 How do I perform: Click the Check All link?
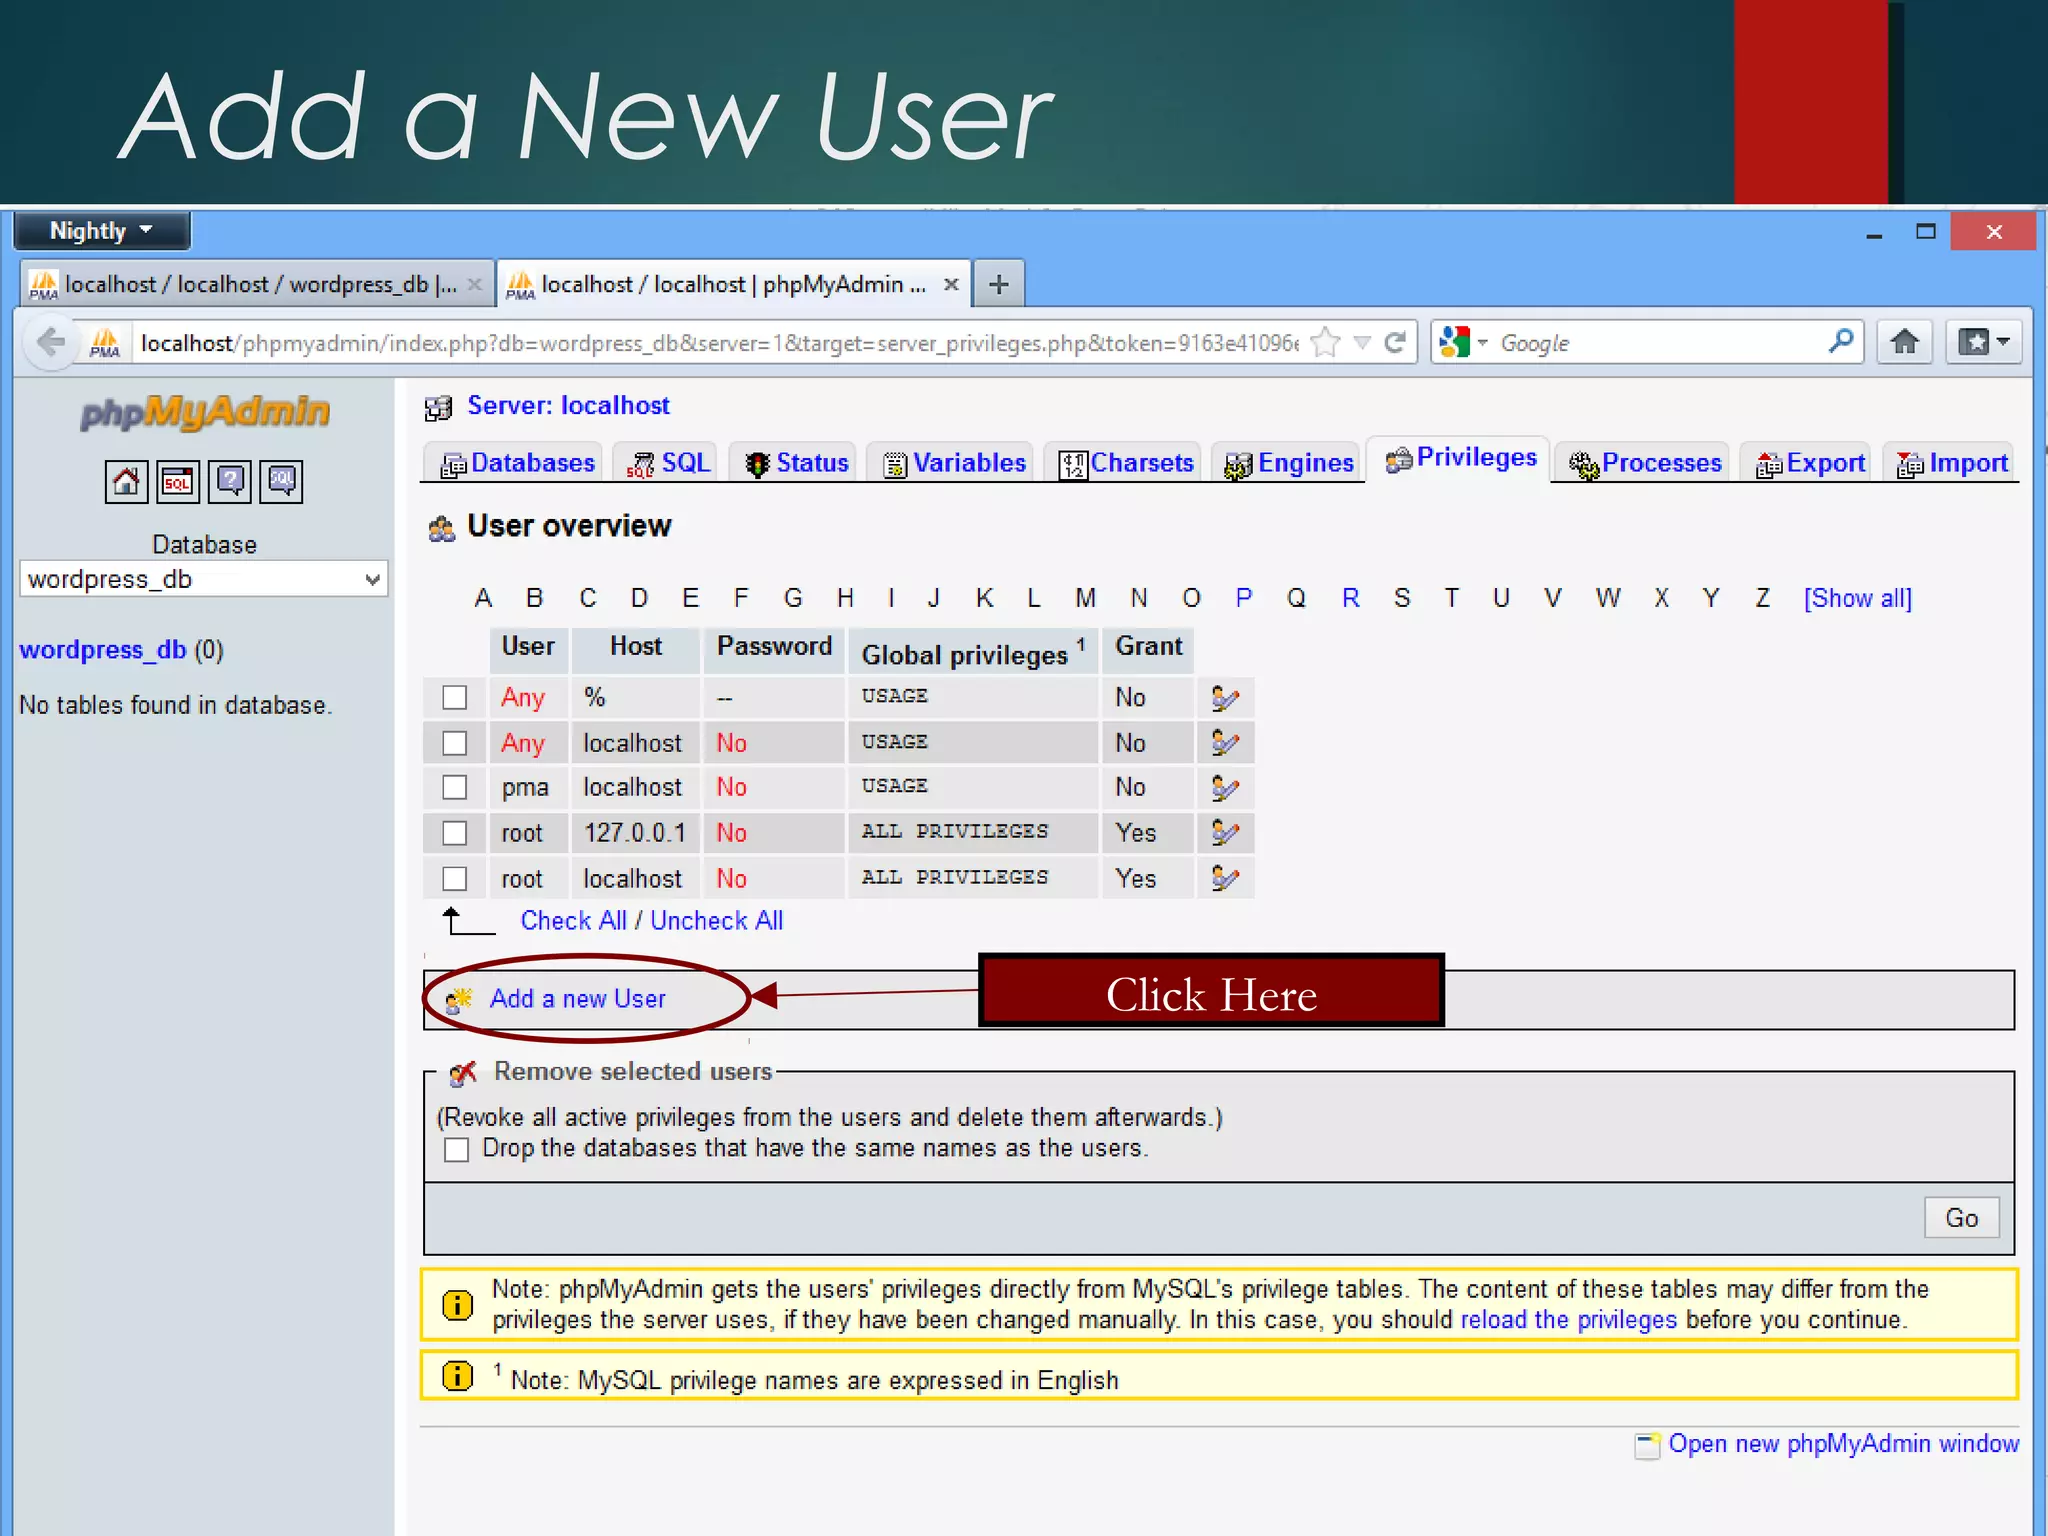coord(574,921)
